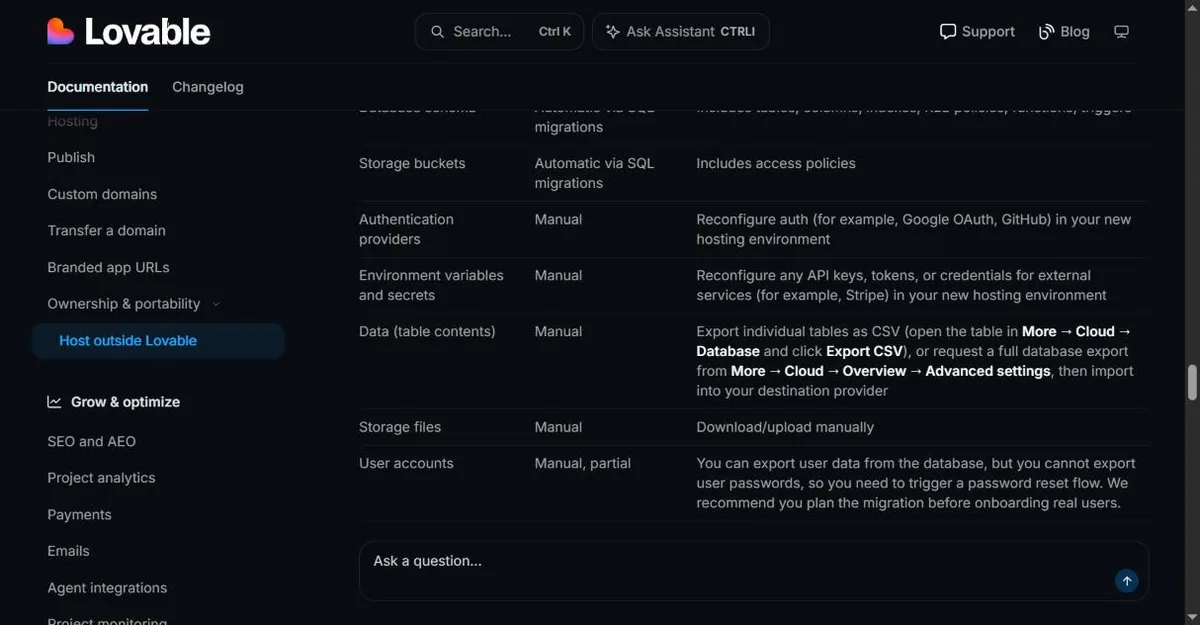Click Manual cell in Authentication providers row
Viewport: 1200px width, 625px height.
point(558,219)
